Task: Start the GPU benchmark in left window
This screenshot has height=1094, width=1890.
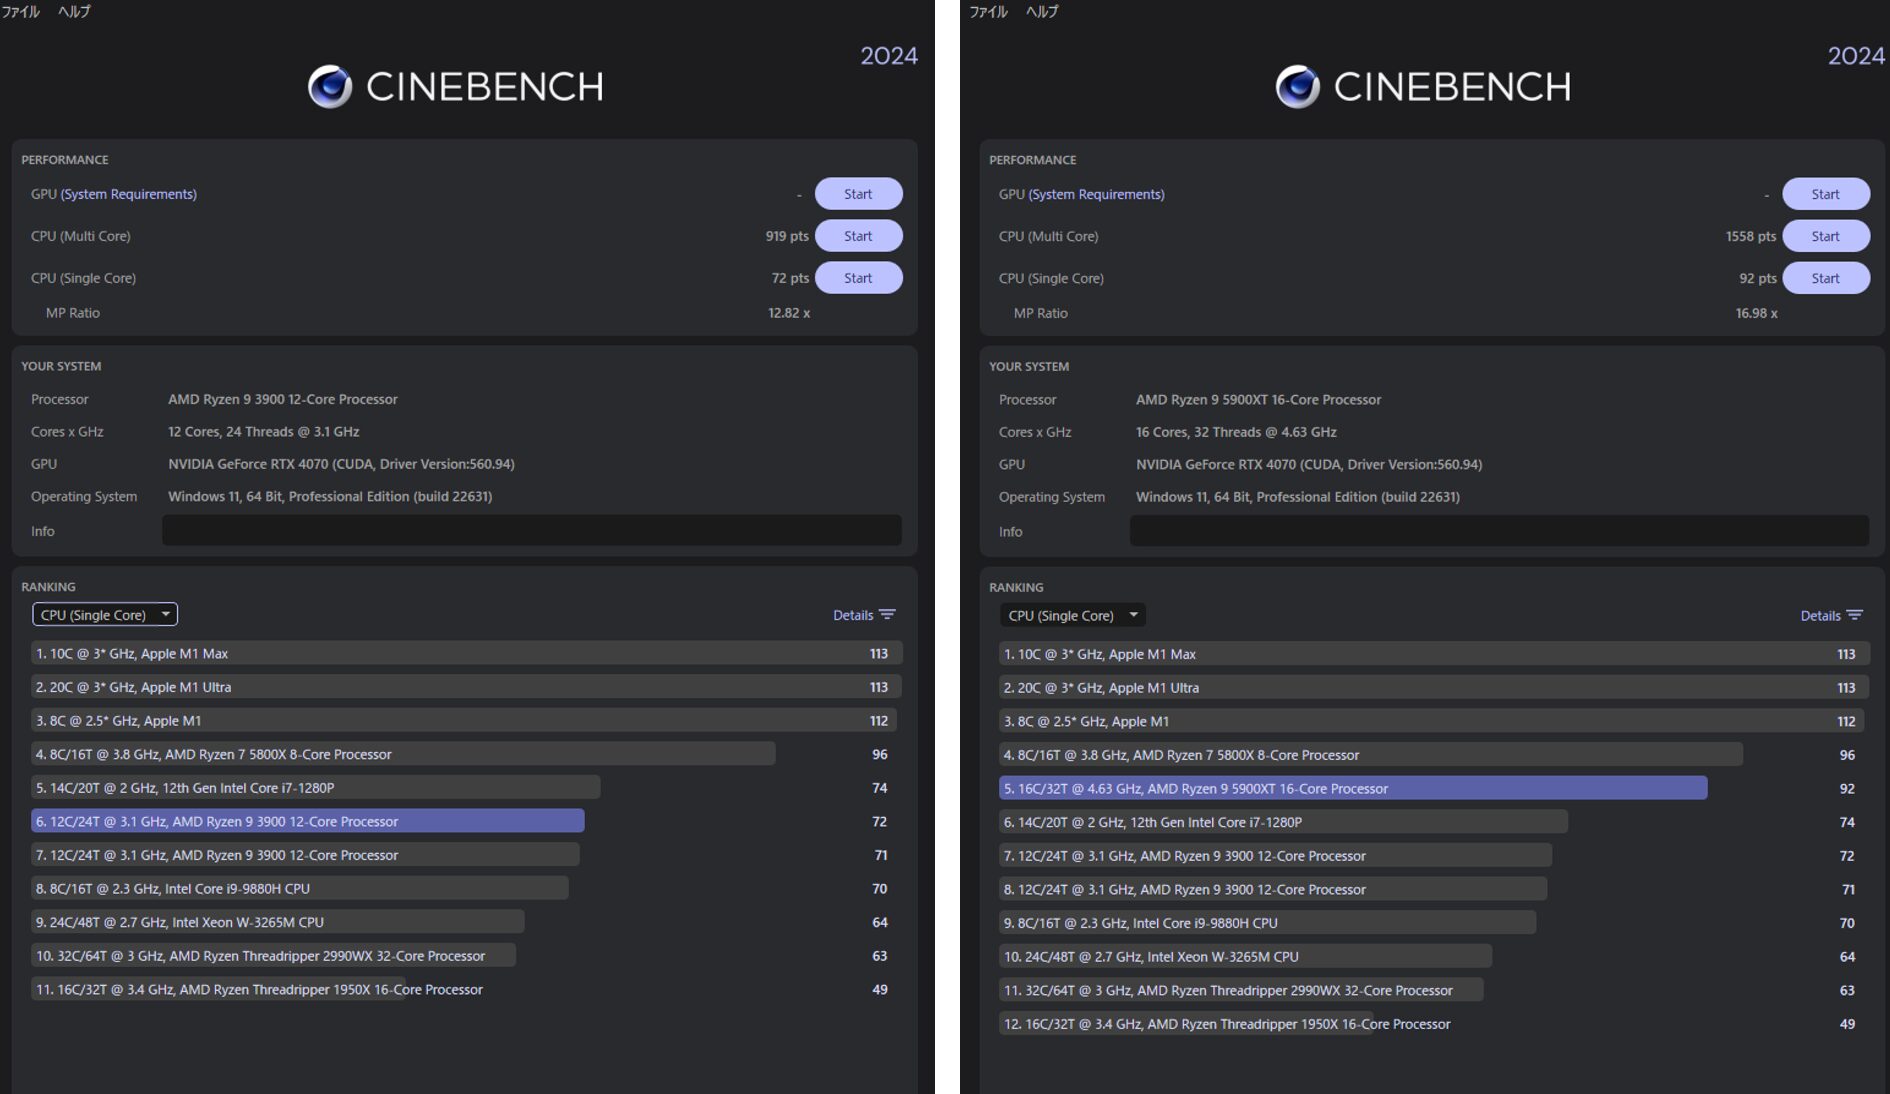Action: pyautogui.click(x=858, y=194)
